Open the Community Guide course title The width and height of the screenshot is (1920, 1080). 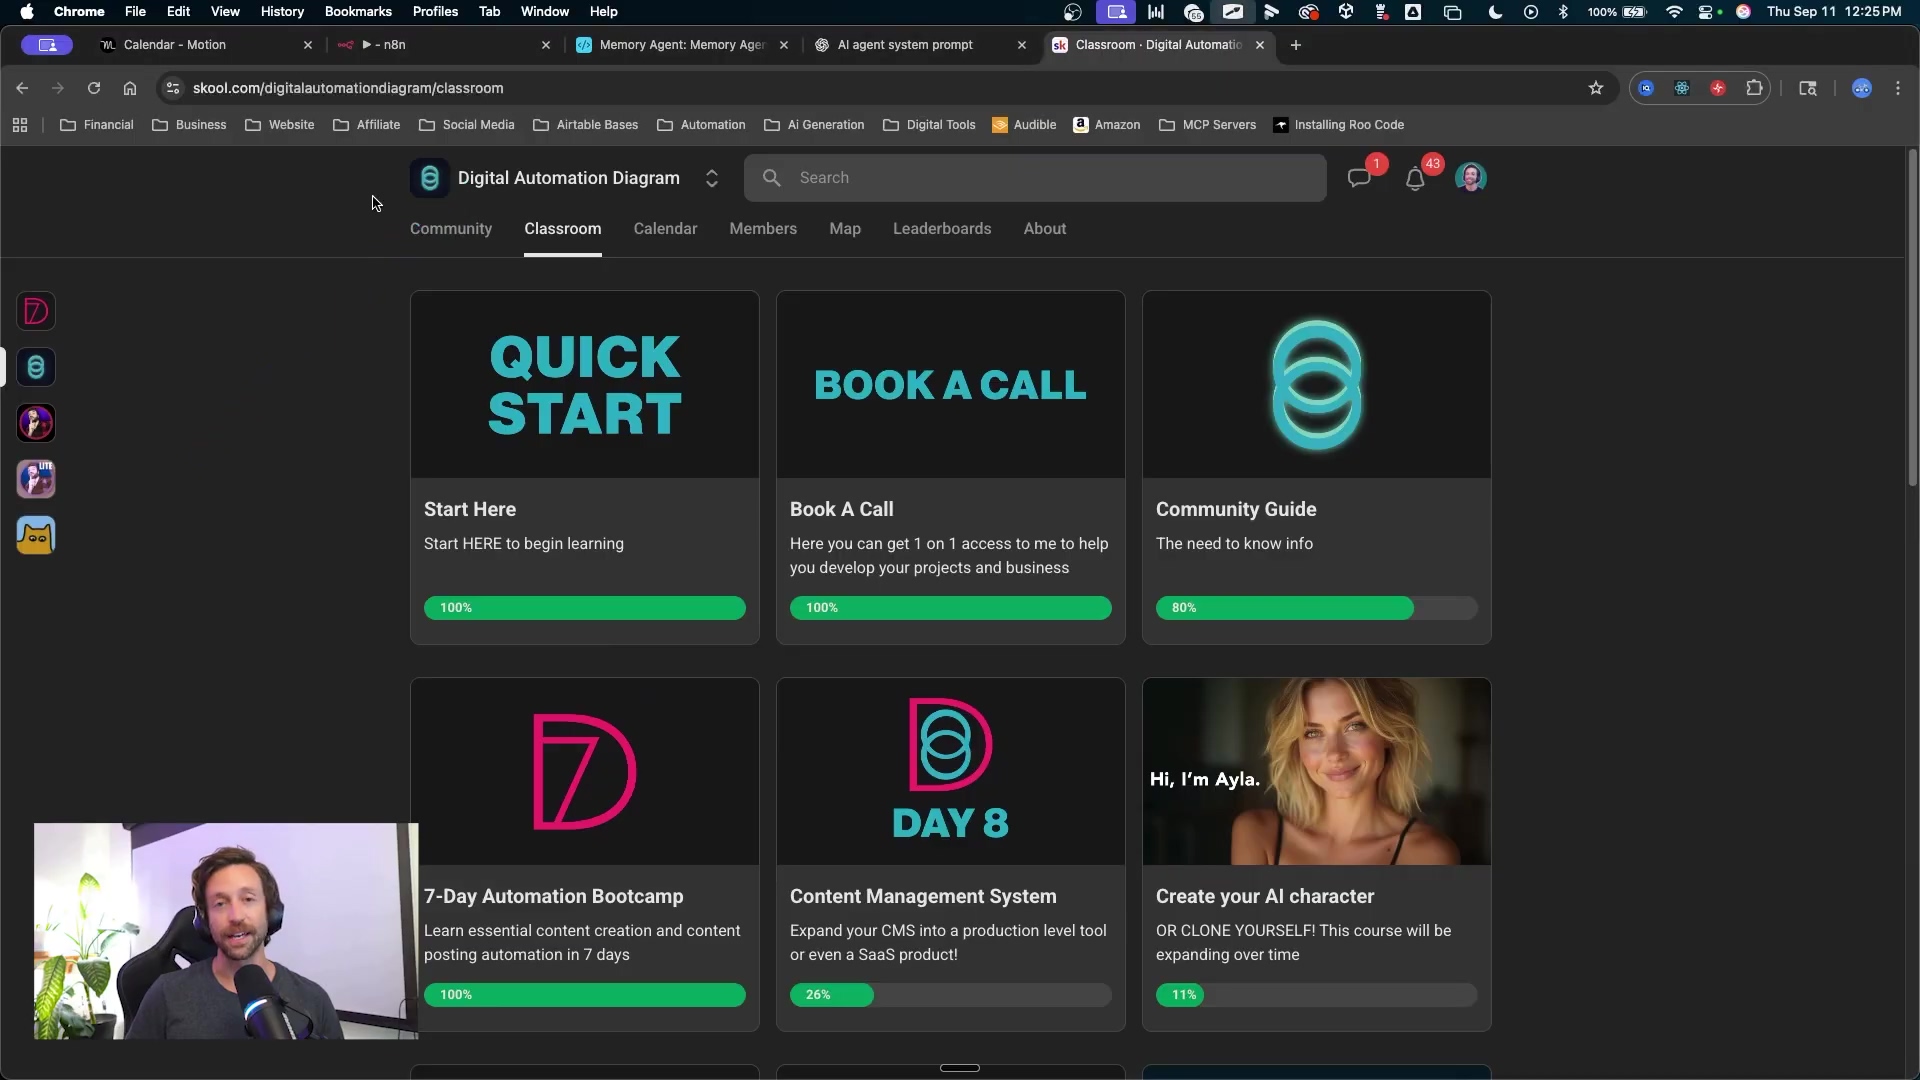(1236, 509)
